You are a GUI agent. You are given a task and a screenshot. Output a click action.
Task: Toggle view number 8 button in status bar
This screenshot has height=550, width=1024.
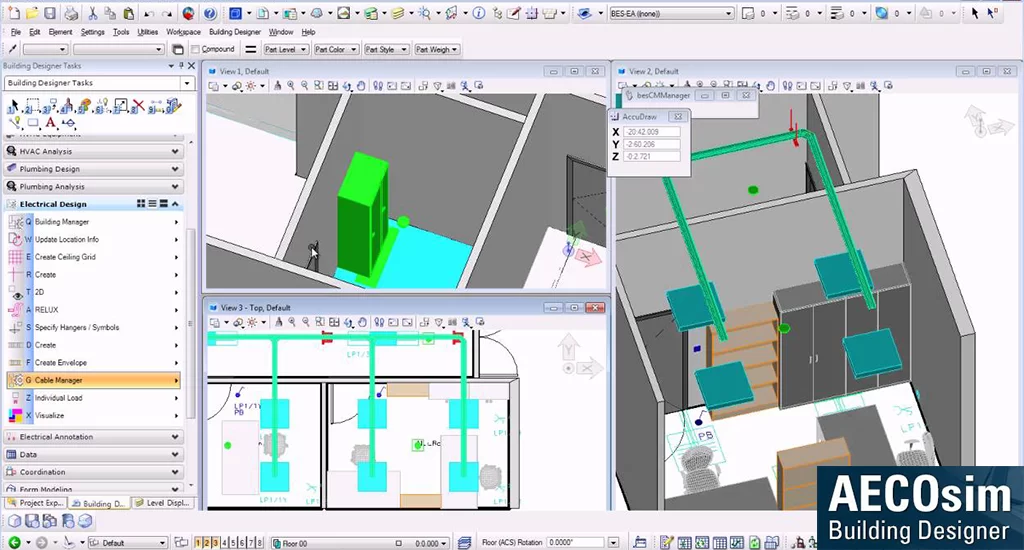(x=260, y=542)
